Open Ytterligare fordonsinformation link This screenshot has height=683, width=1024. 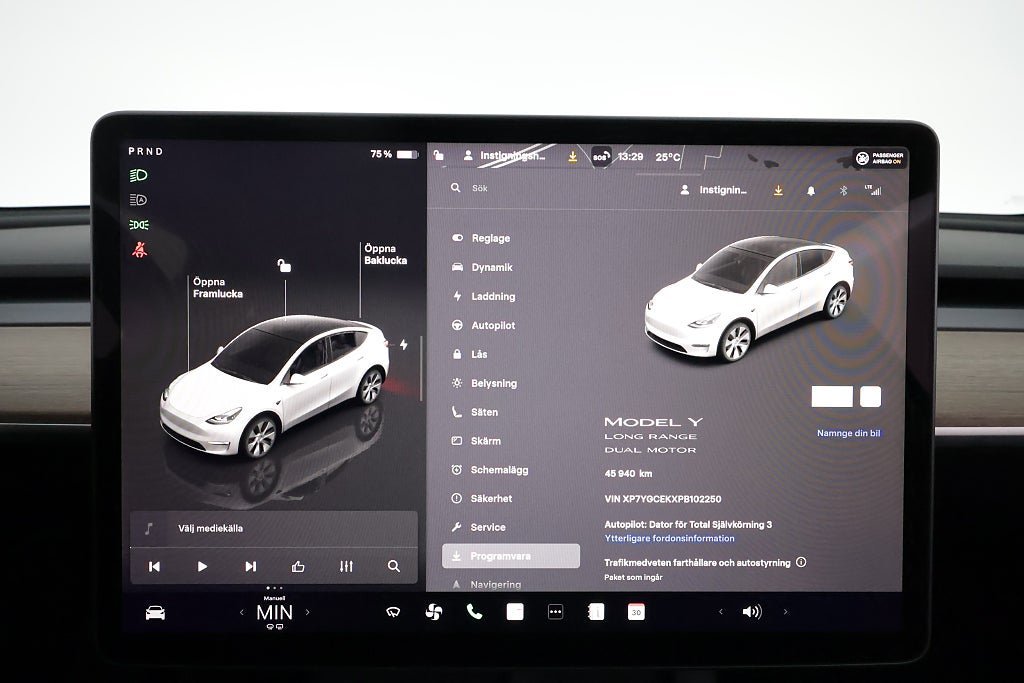tap(669, 538)
